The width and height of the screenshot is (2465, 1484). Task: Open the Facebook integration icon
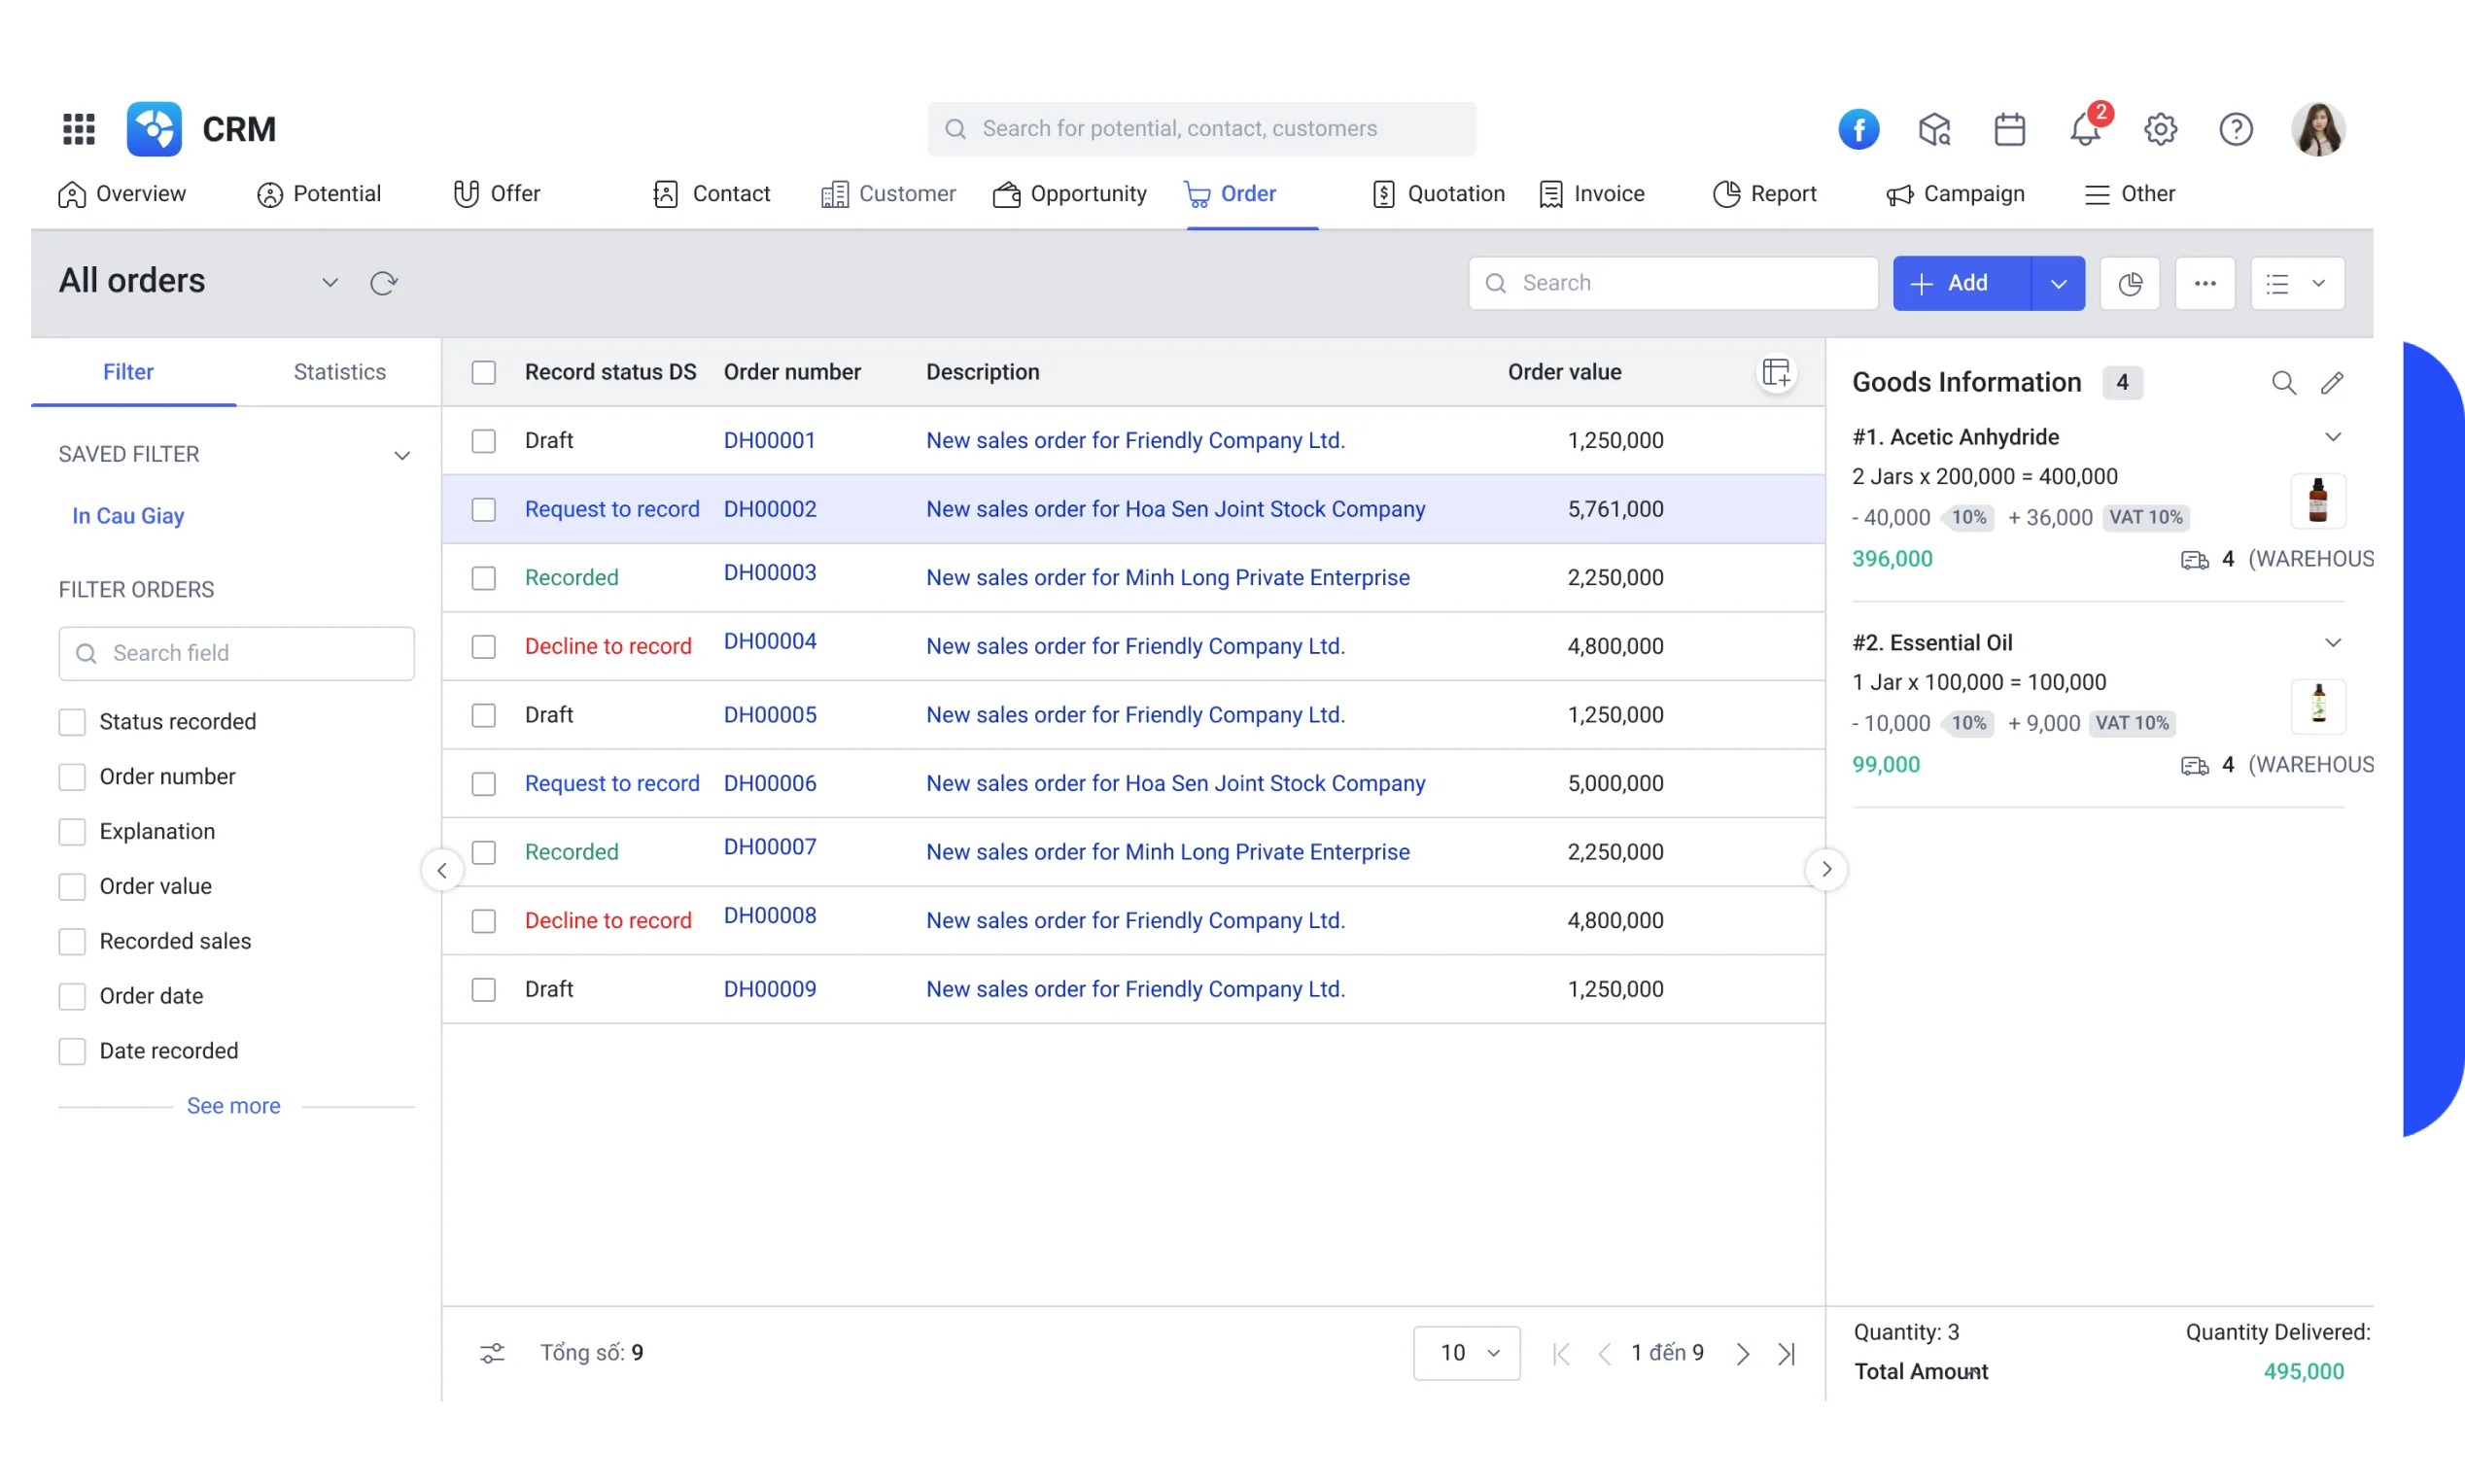click(x=1859, y=129)
